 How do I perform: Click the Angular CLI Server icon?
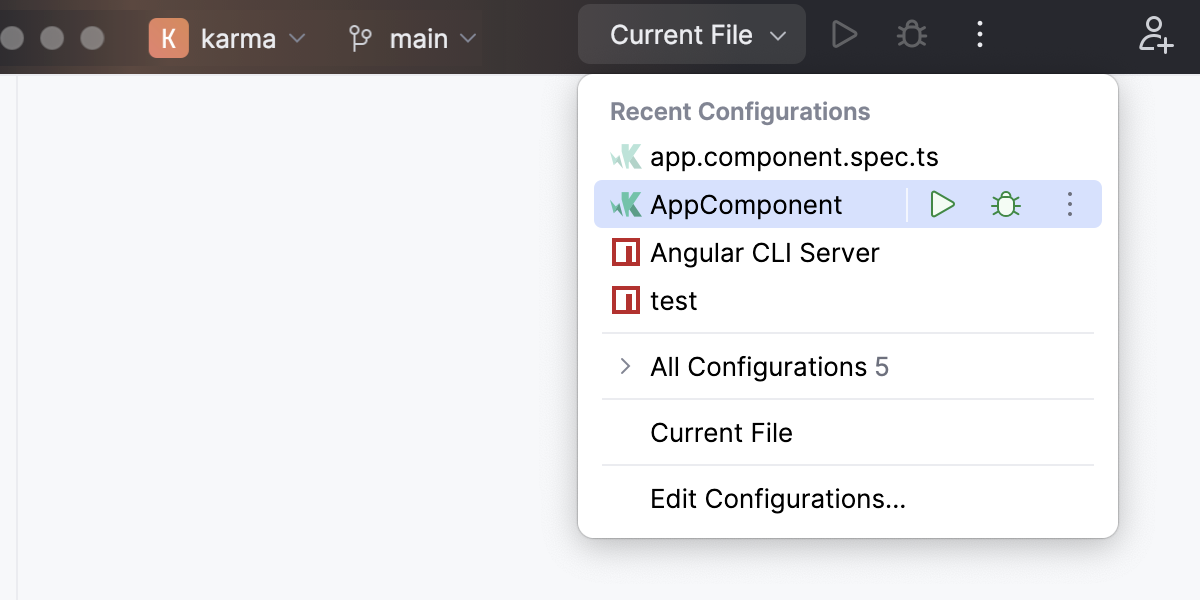tap(624, 252)
